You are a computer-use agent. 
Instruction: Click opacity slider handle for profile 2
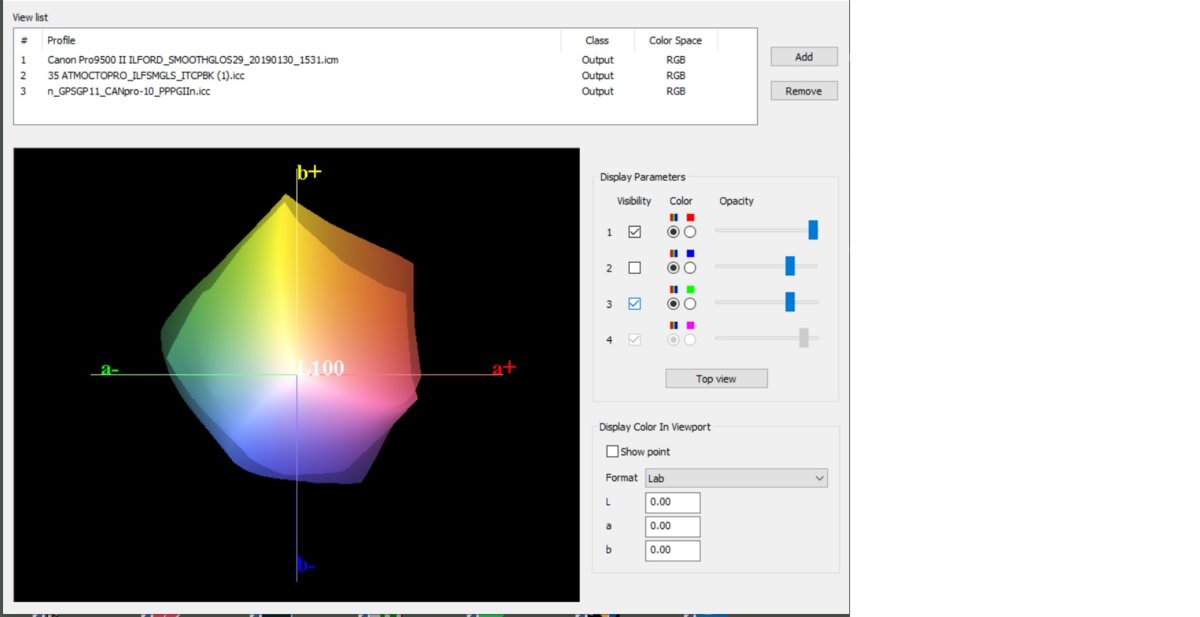[790, 266]
